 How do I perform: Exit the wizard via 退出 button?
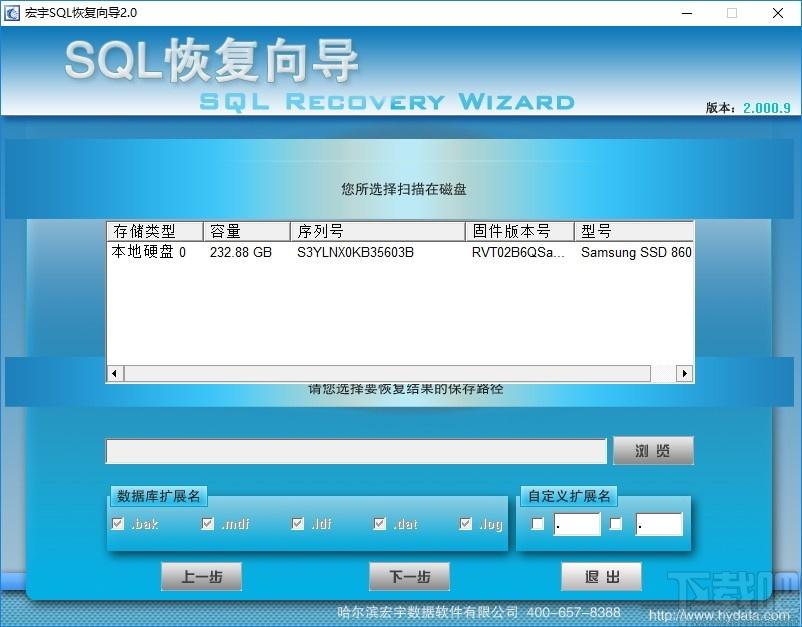pyautogui.click(x=602, y=576)
